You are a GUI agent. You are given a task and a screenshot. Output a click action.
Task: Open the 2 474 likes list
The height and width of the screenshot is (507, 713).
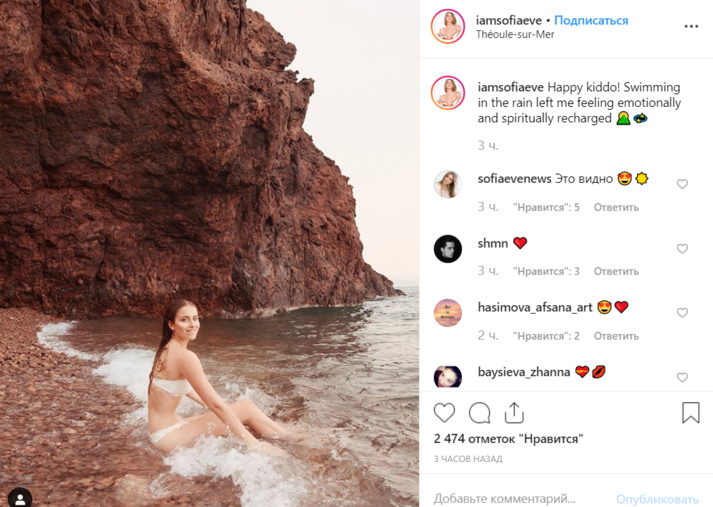click(x=508, y=439)
